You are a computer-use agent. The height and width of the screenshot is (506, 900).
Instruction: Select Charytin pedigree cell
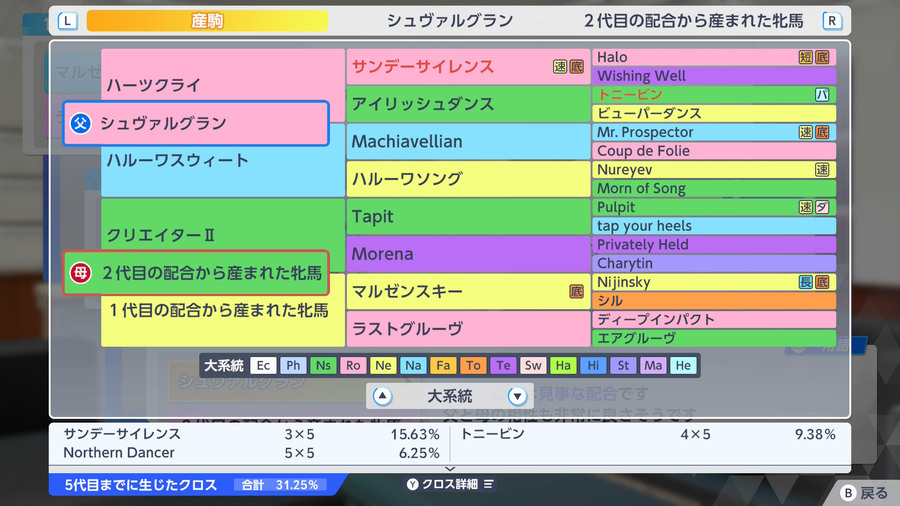[714, 263]
